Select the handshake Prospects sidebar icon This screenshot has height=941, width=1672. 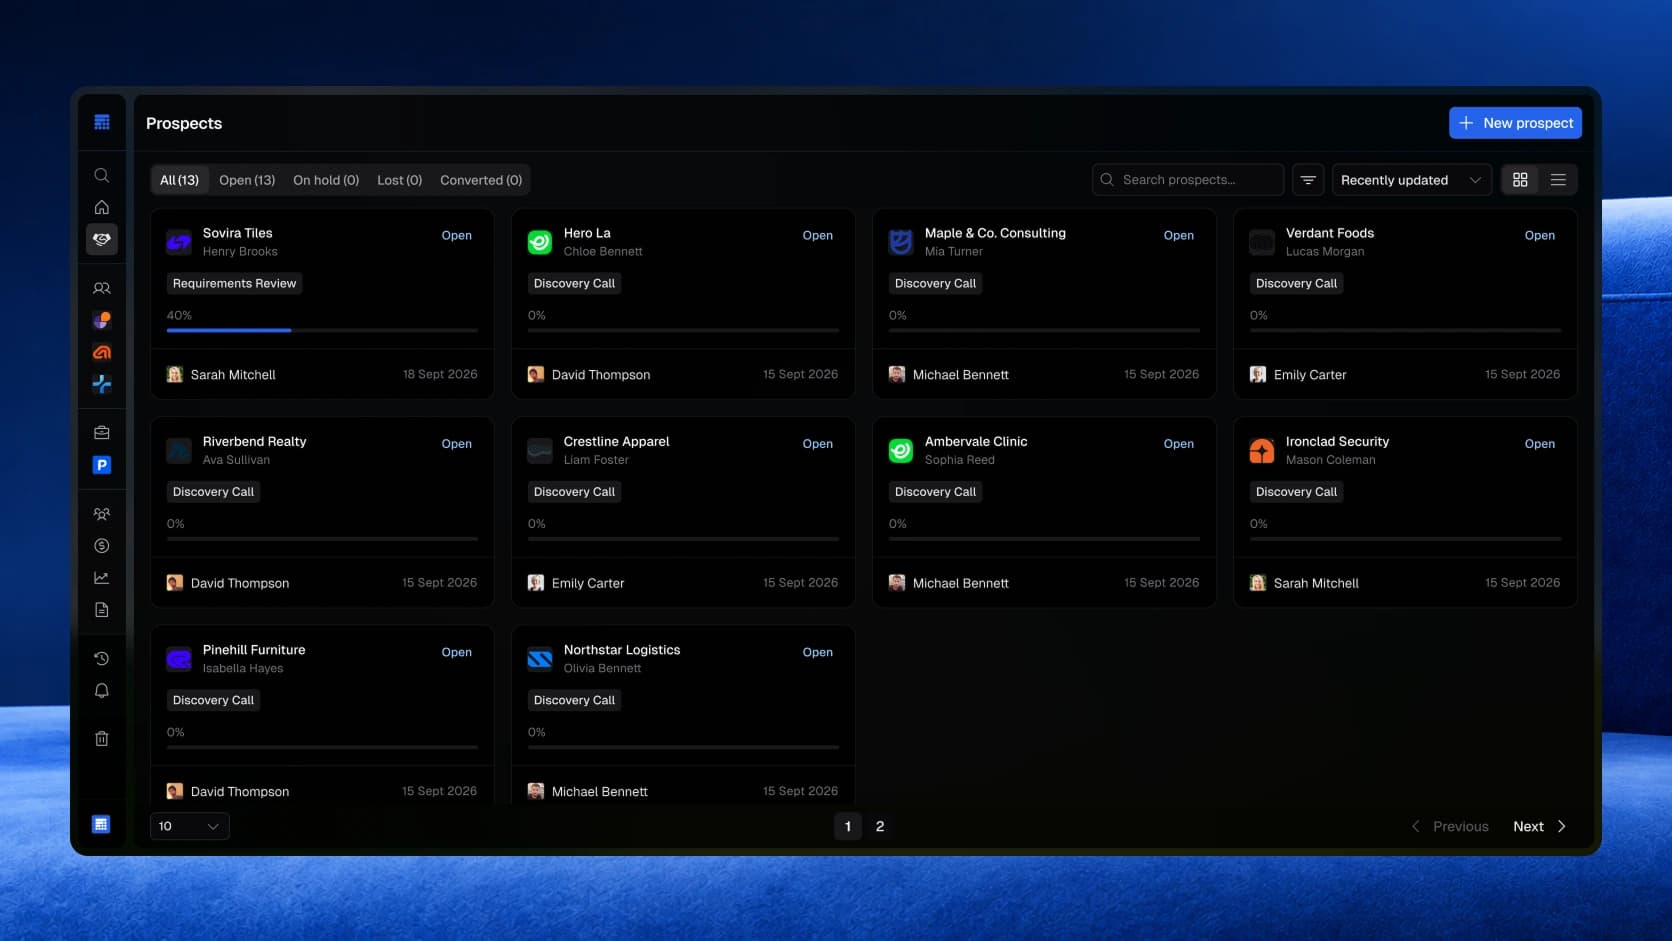[x=101, y=239]
